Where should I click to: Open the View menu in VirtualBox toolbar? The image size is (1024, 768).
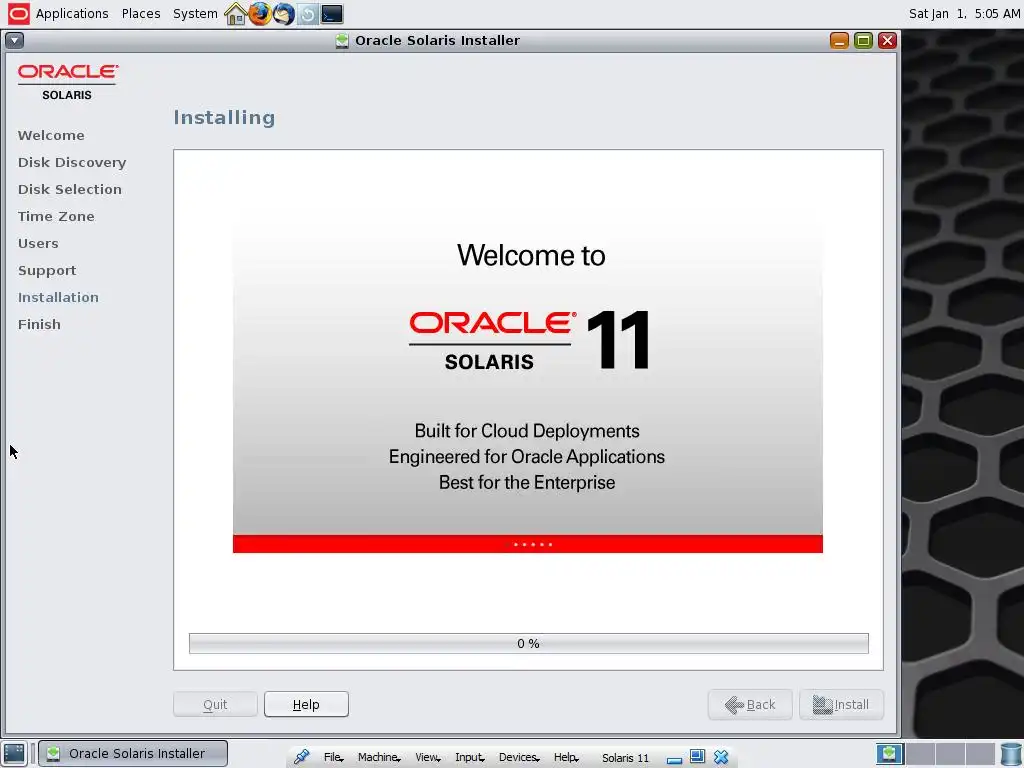(x=428, y=757)
